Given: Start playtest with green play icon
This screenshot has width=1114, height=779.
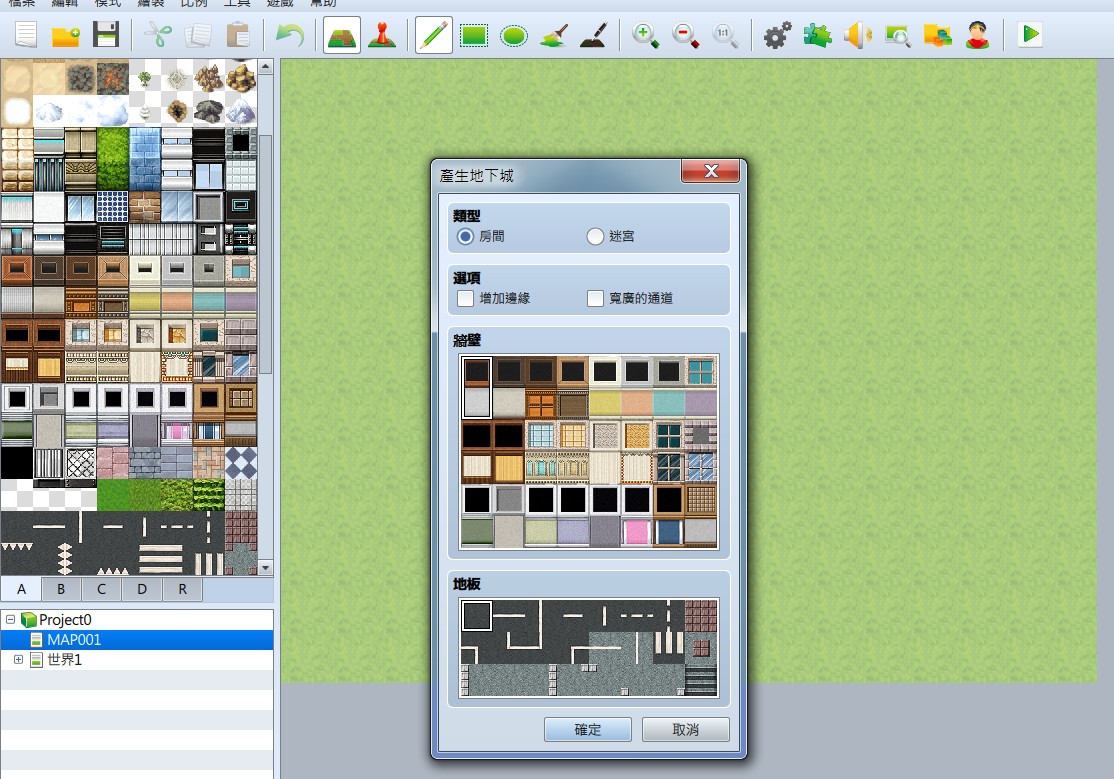Looking at the screenshot, I should coord(1029,35).
